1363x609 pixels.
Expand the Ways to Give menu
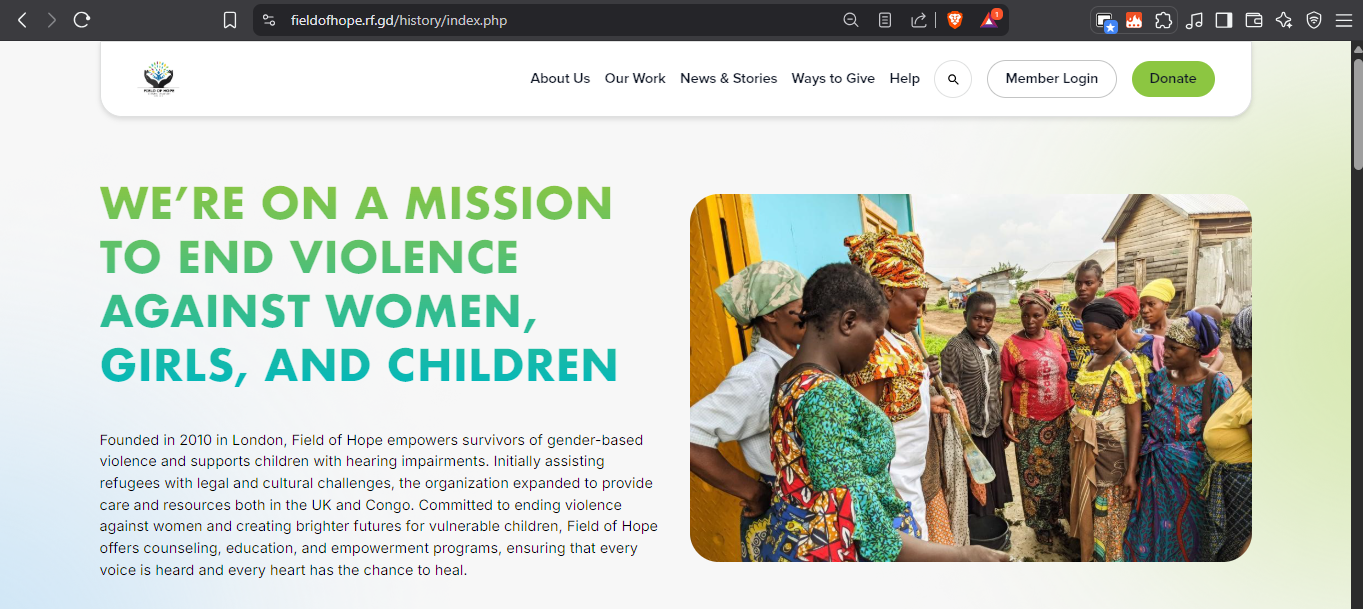pos(833,79)
